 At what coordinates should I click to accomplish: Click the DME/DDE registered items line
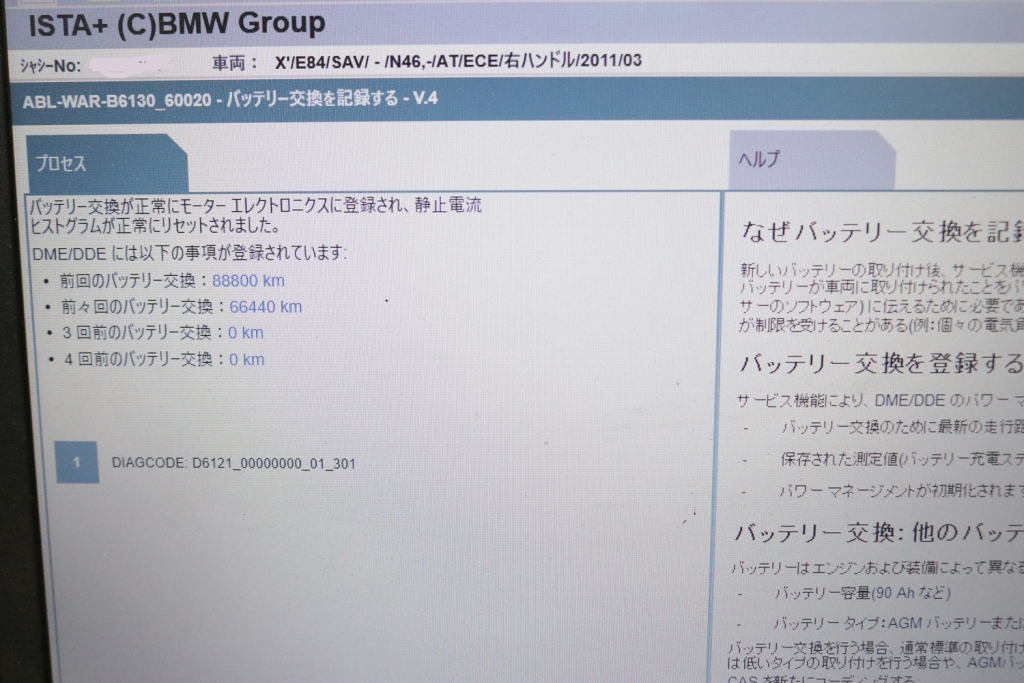coord(189,253)
